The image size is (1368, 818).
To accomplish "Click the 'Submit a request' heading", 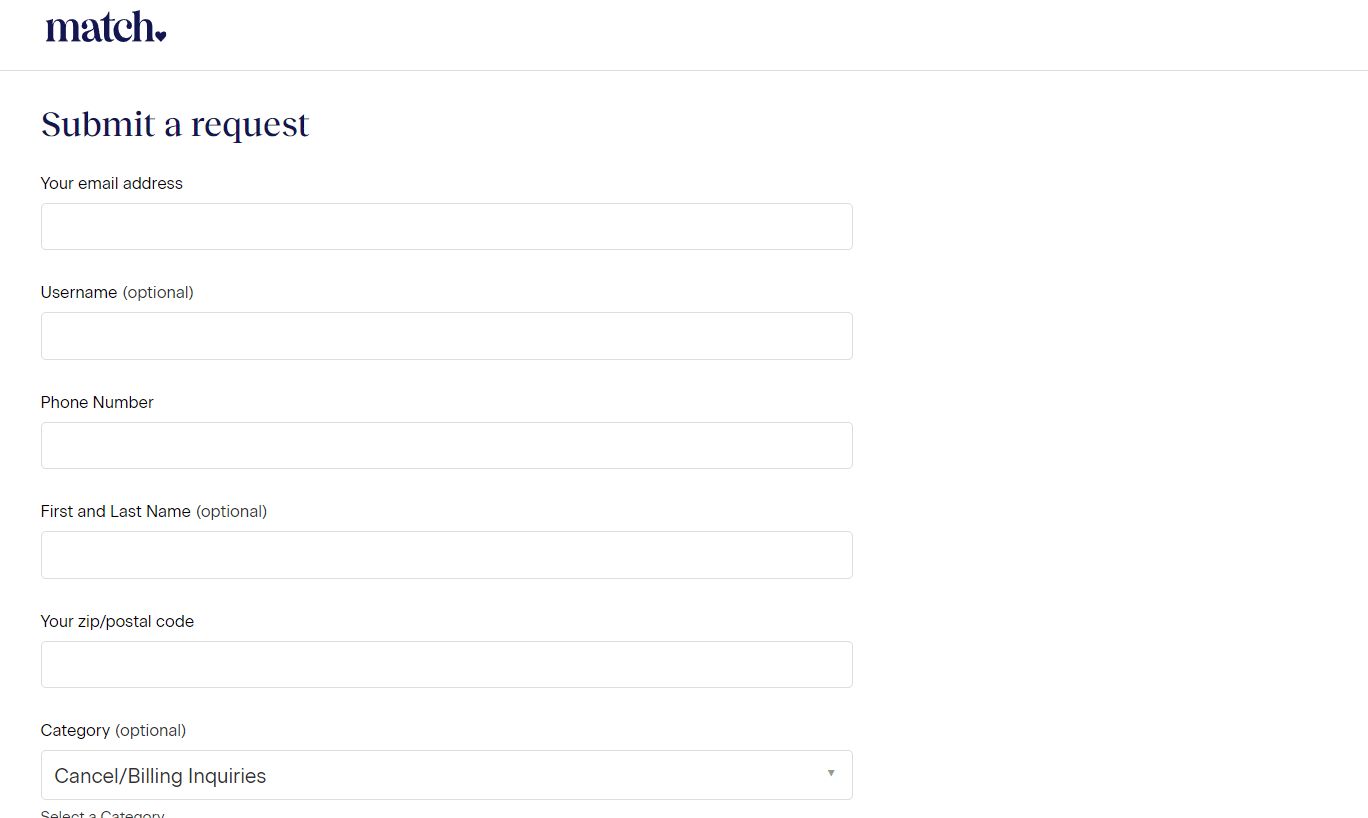I will tap(175, 124).
